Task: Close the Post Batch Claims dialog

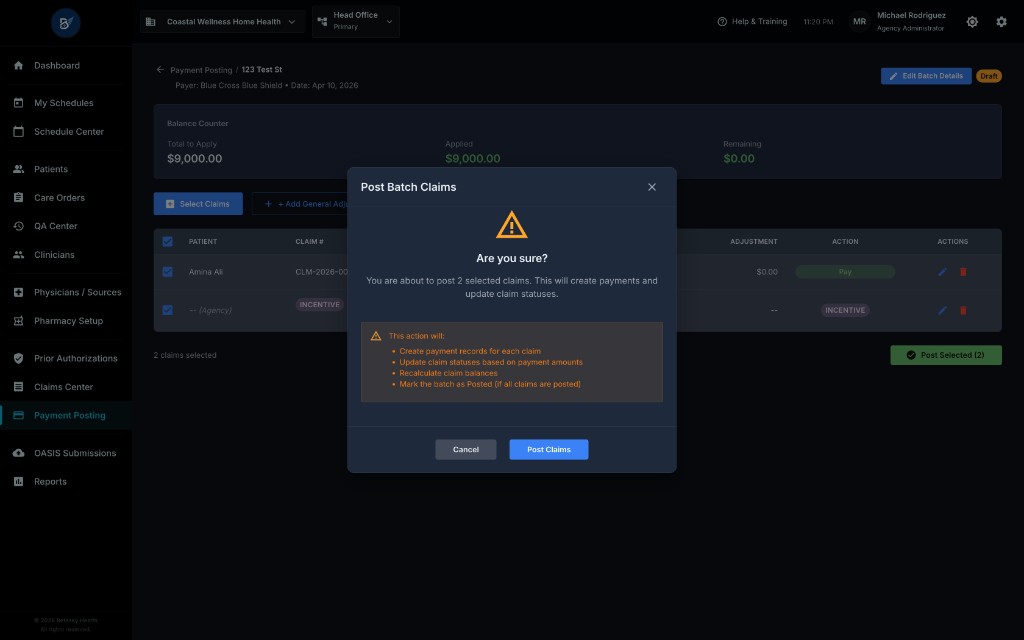Action: point(652,187)
